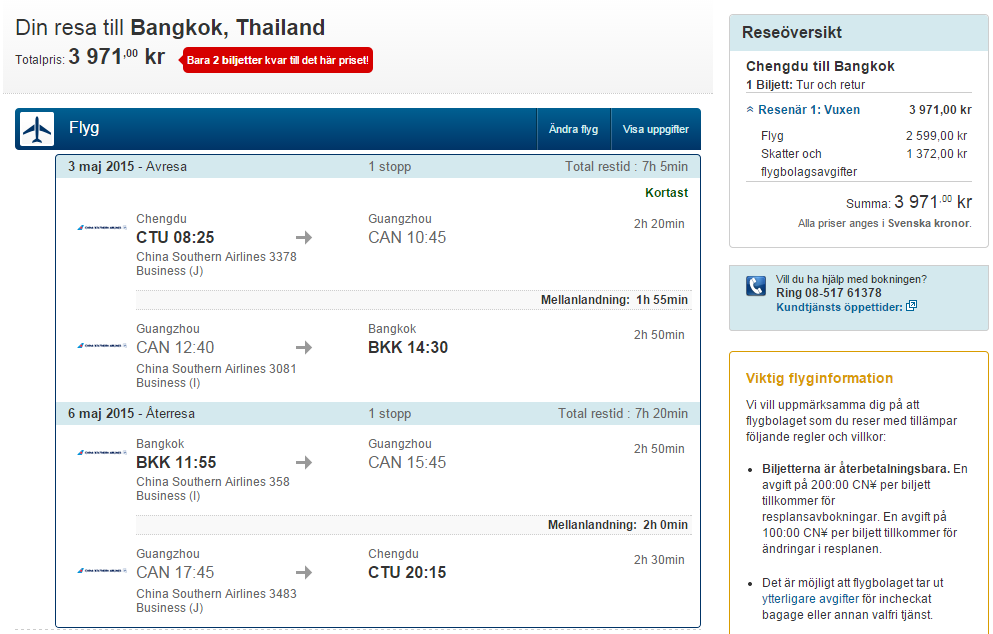Screen dimensions: 993x634
Task: Click the arrow between CTU 08:25 and CAN 10:45
Action: tap(304, 238)
